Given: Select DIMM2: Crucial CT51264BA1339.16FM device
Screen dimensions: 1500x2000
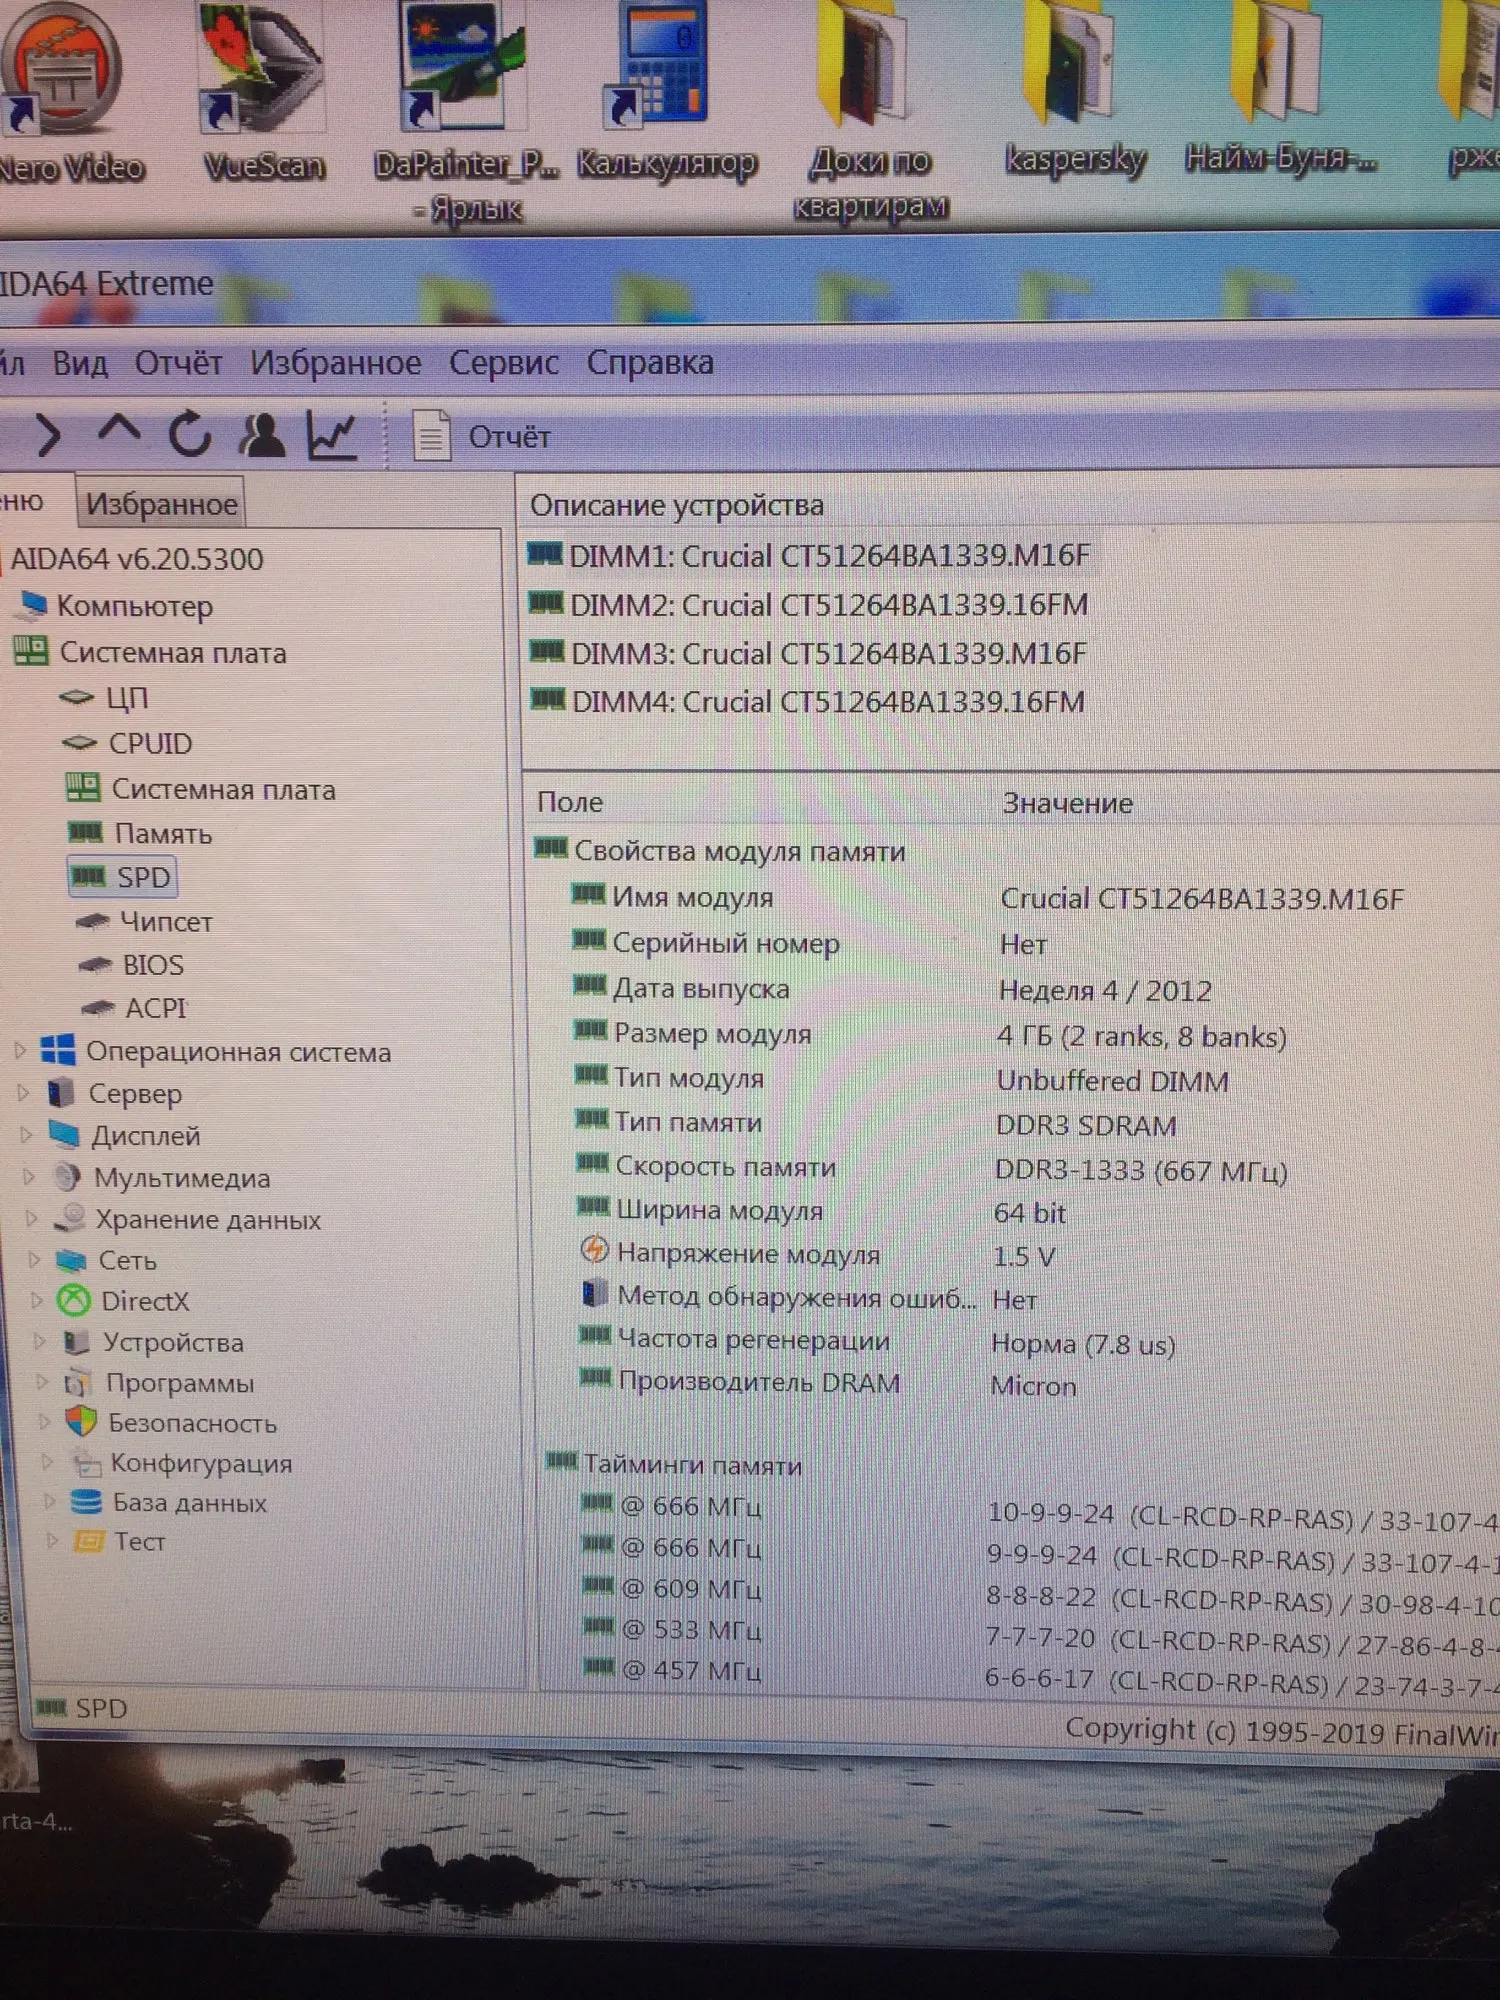Looking at the screenshot, I should coord(808,605).
